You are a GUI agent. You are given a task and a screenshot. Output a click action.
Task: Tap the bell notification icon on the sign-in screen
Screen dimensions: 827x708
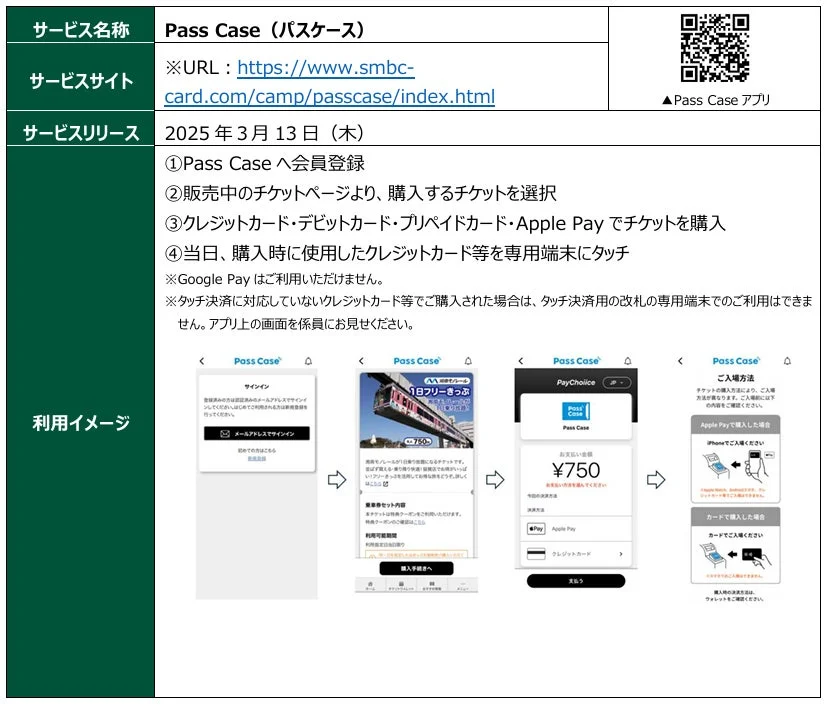pos(308,362)
